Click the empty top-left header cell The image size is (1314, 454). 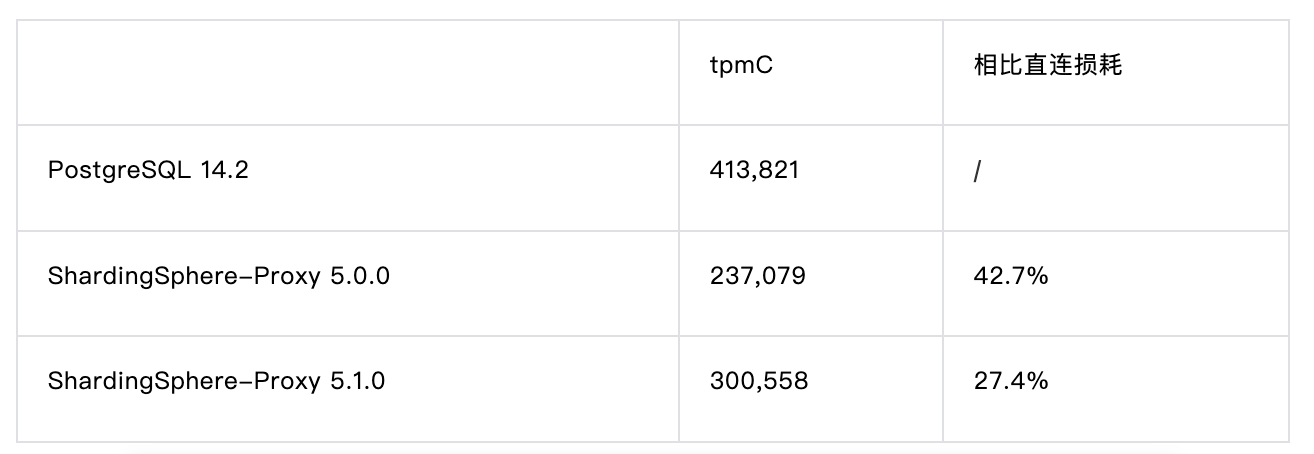click(347, 72)
